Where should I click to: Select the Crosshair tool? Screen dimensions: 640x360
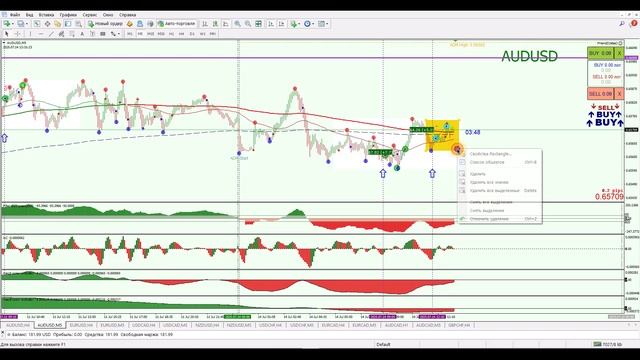point(17,34)
